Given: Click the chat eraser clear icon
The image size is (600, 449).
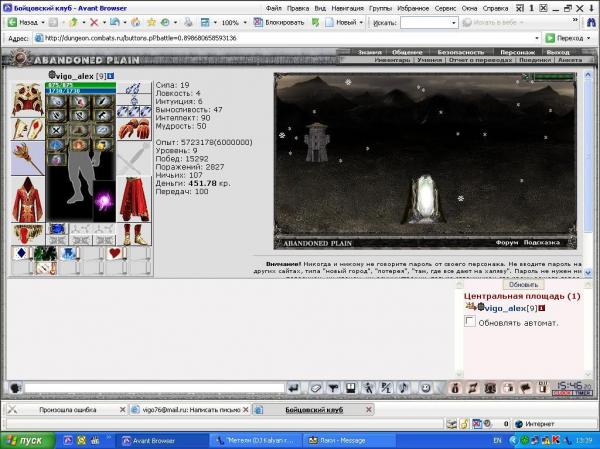Looking at the screenshot, I should 316,388.
